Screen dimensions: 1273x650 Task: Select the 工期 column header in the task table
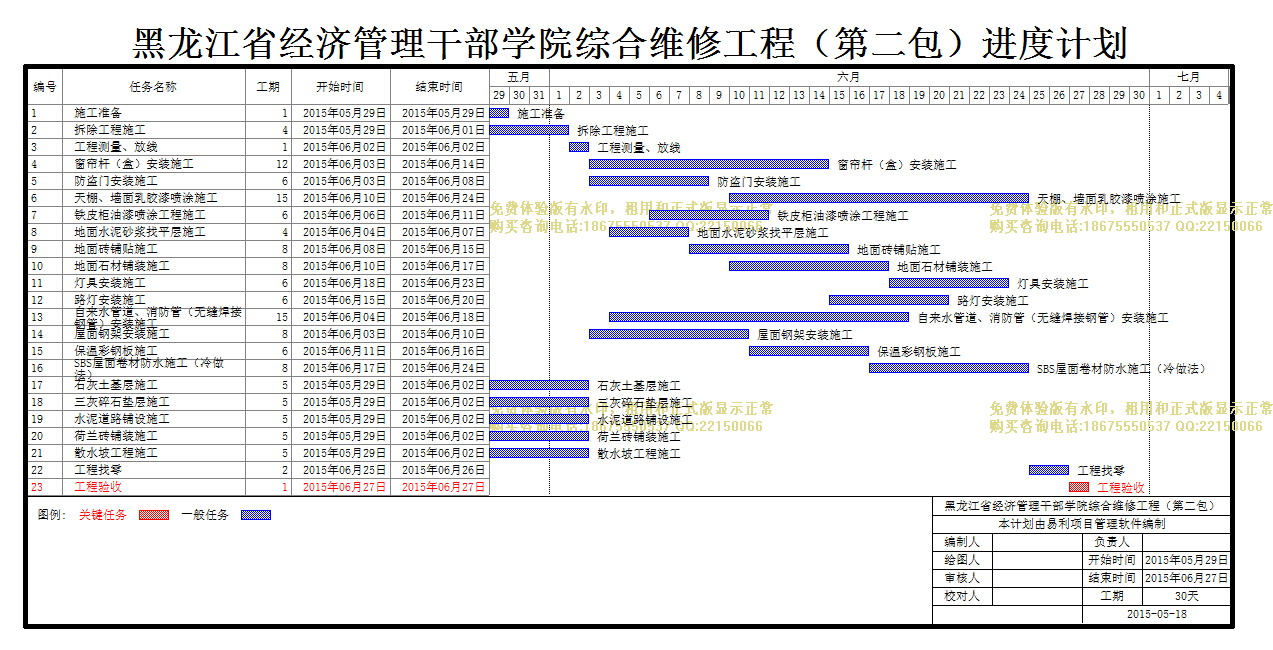point(268,87)
